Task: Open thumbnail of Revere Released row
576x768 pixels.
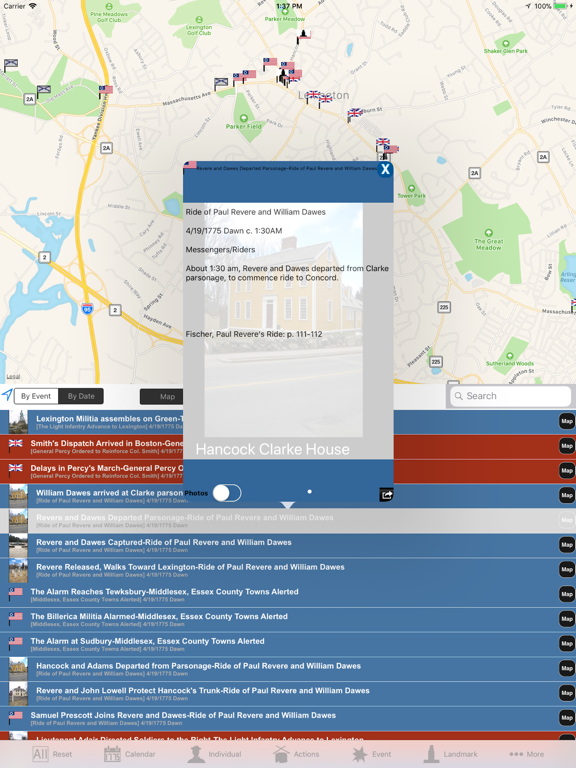Action: click(19, 570)
